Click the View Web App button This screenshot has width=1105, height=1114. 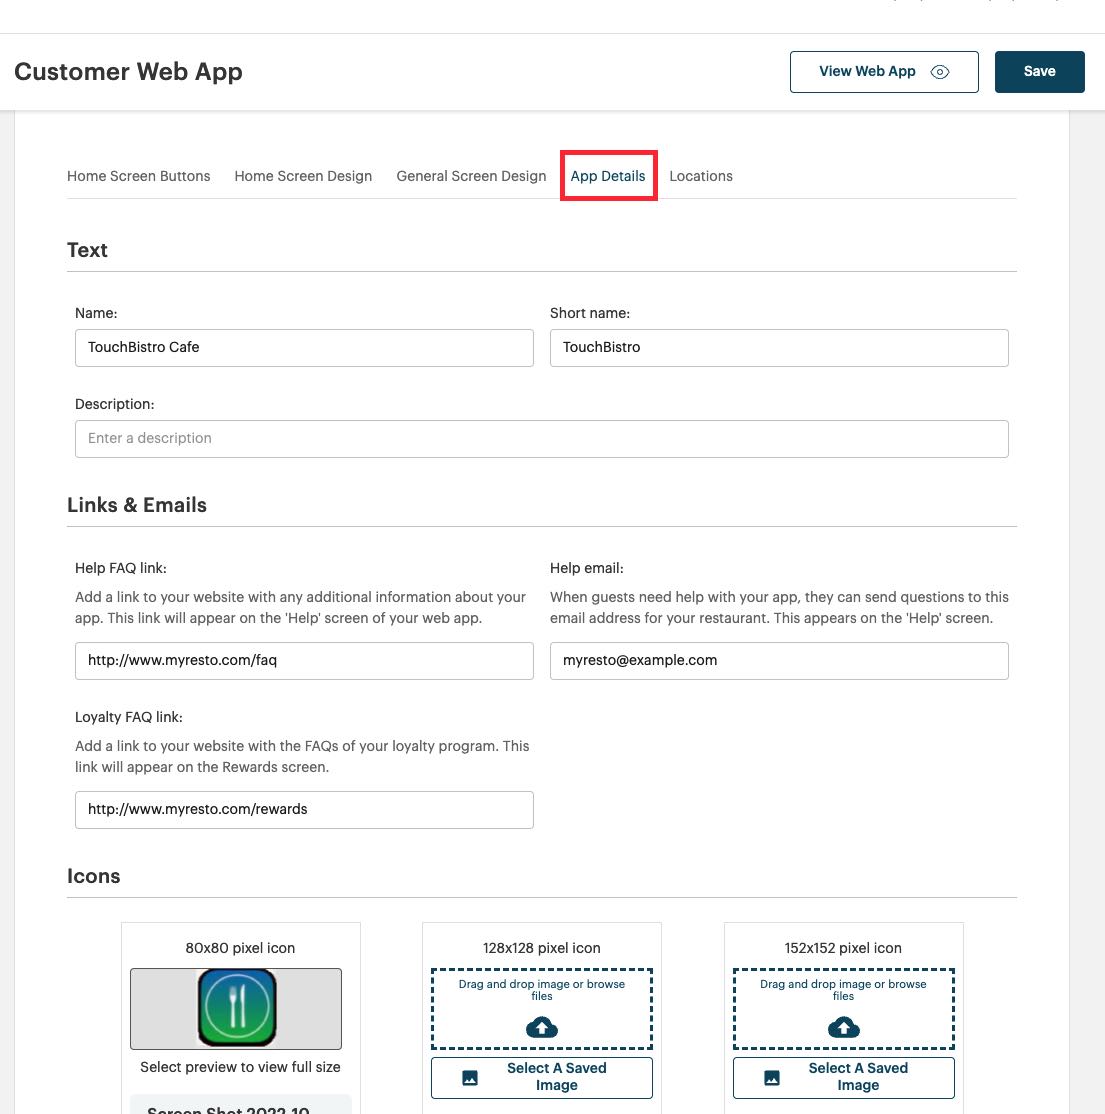click(x=867, y=71)
